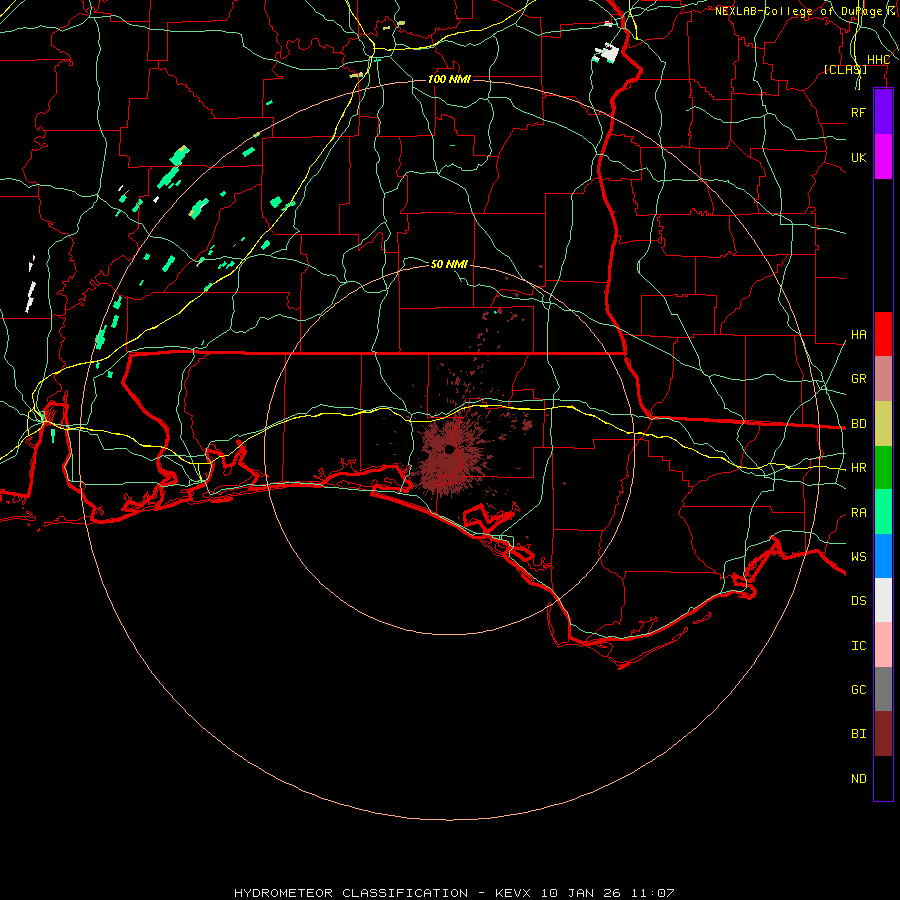
Task: Click the RF legend label
Action: (x=859, y=112)
